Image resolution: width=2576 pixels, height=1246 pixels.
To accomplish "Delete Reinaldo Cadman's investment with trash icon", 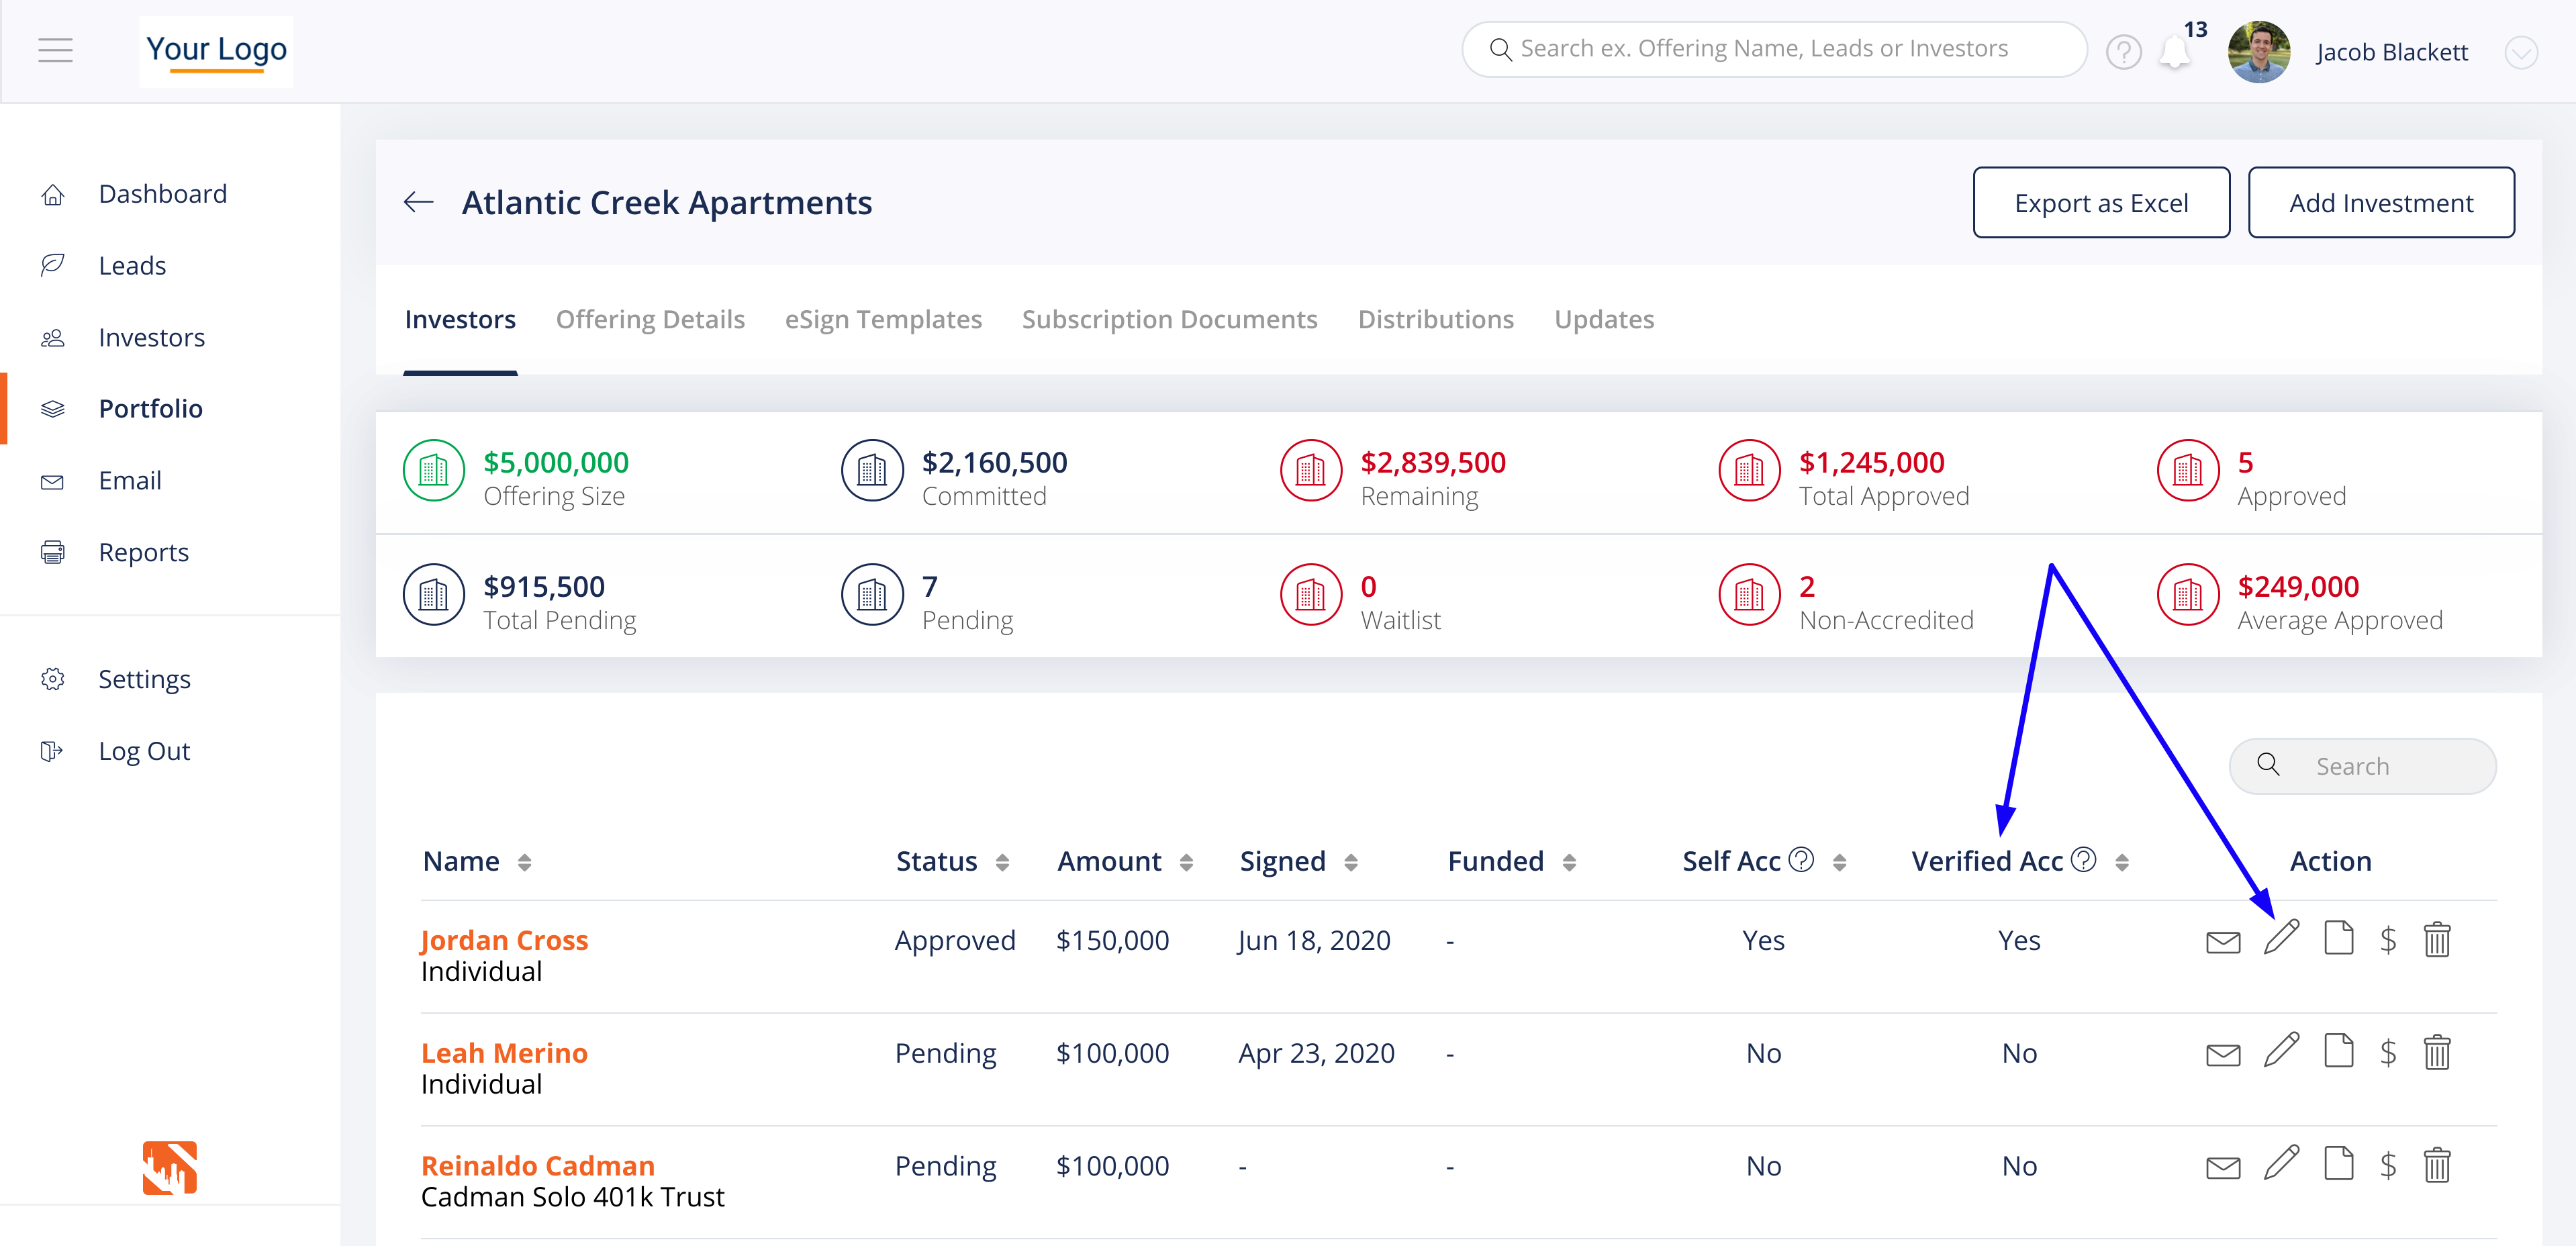I will click(x=2436, y=1166).
